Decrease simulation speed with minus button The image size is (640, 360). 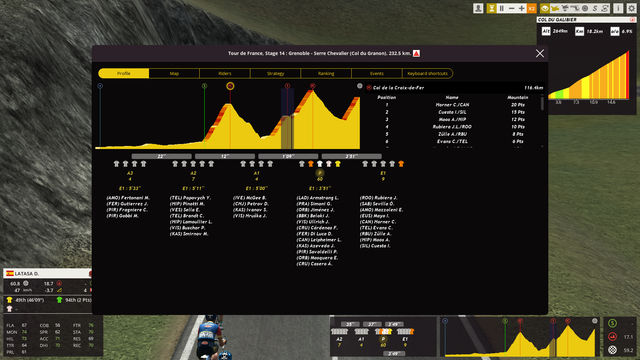[511, 8]
